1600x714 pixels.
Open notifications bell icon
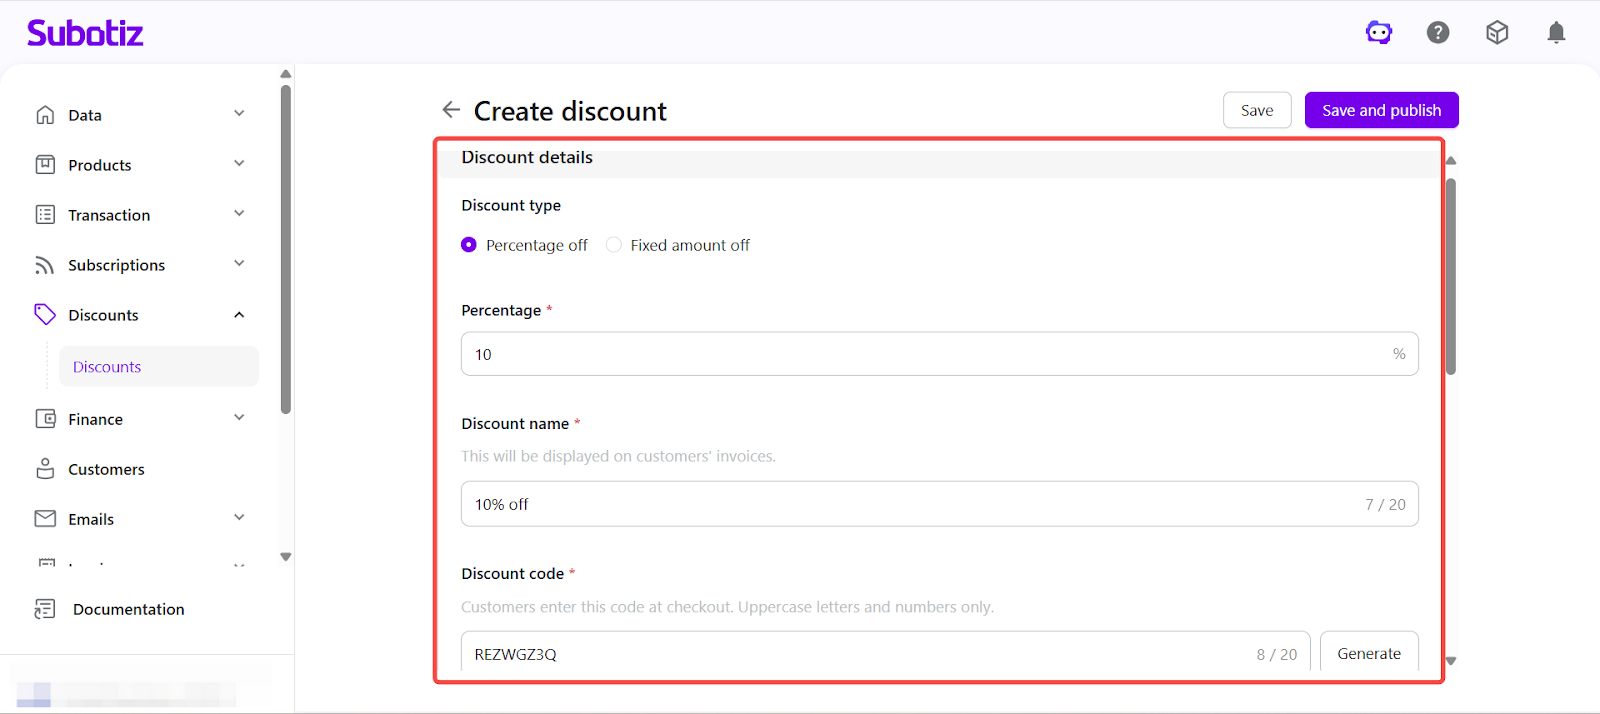point(1556,33)
